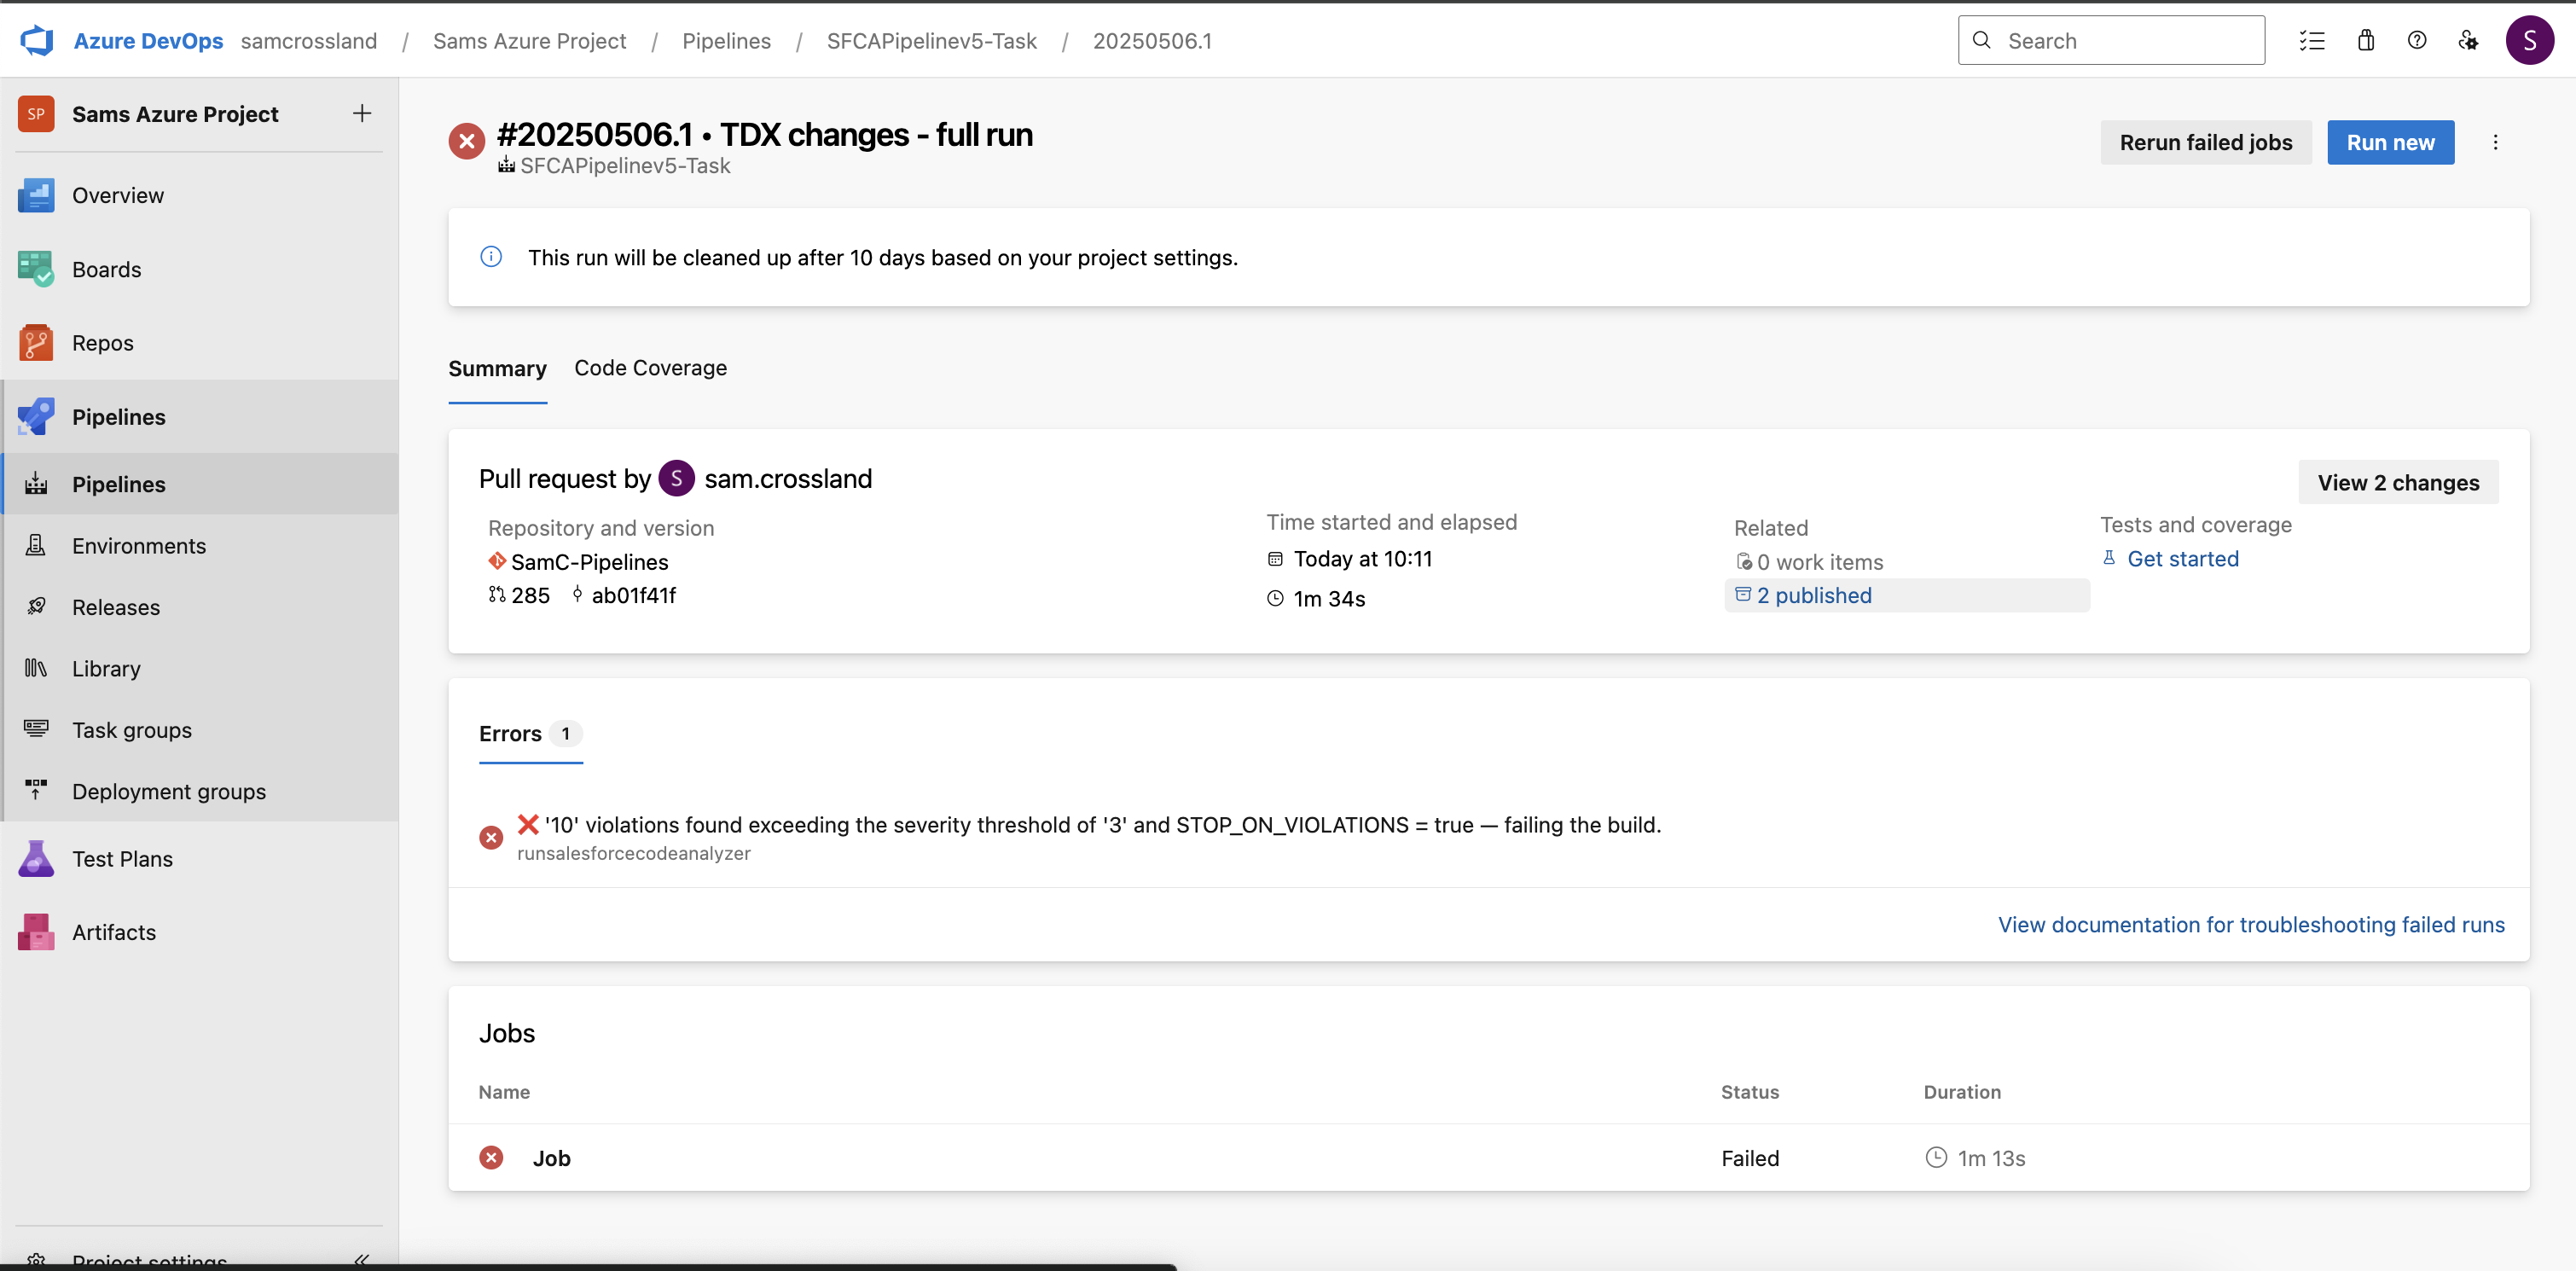
Task: Click the plus button beside project name
Action: 362,114
